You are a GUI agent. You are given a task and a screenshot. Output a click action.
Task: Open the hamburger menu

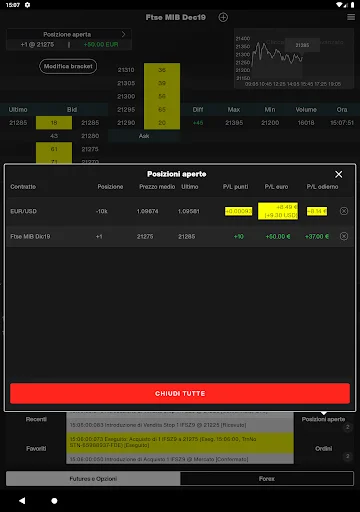[x=351, y=17]
